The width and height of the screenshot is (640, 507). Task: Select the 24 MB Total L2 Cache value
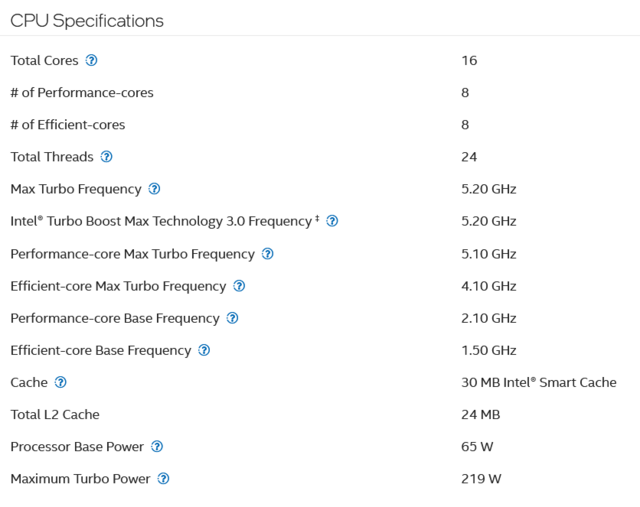click(x=480, y=414)
